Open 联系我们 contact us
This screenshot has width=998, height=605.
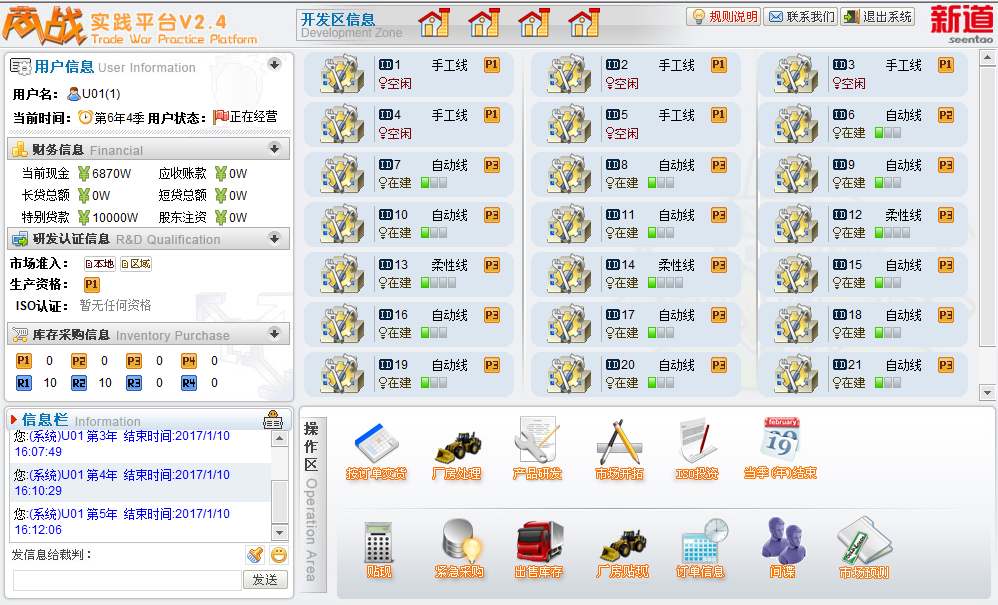point(801,17)
